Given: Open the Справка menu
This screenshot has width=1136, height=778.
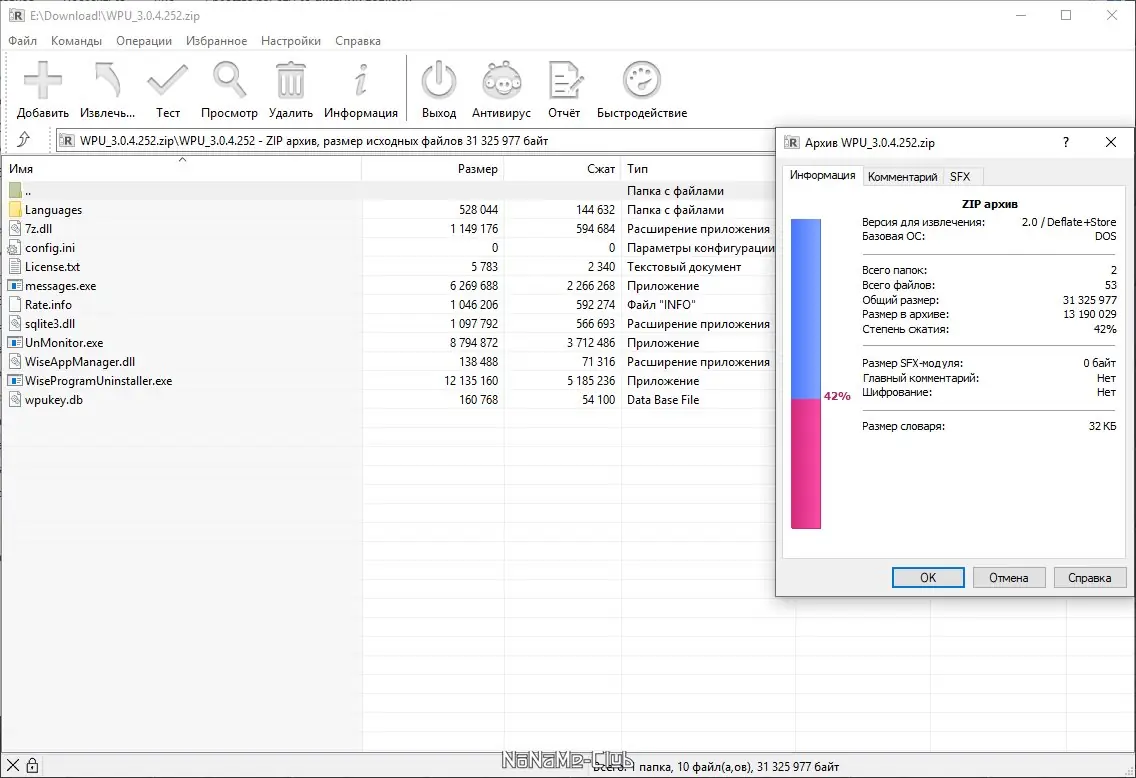Looking at the screenshot, I should 358,41.
